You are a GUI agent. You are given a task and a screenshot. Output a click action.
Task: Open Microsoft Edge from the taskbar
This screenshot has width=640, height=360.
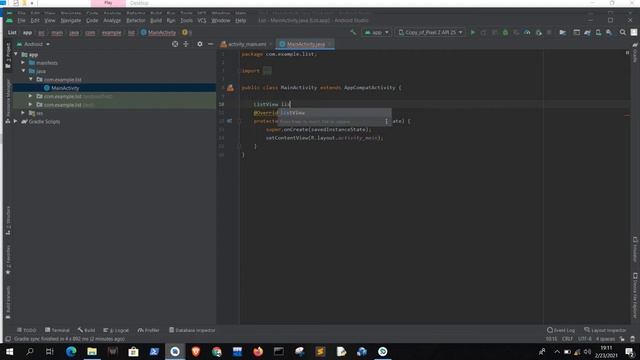coord(71,351)
